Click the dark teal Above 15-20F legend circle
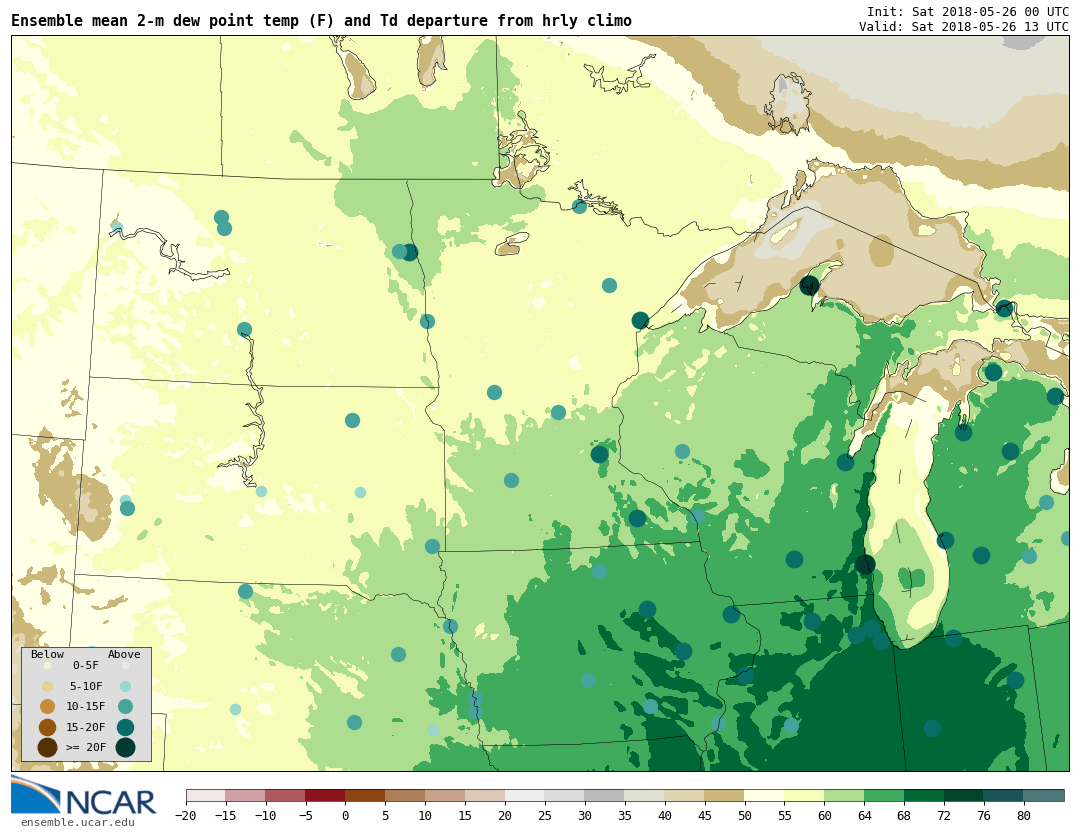 tap(125, 727)
